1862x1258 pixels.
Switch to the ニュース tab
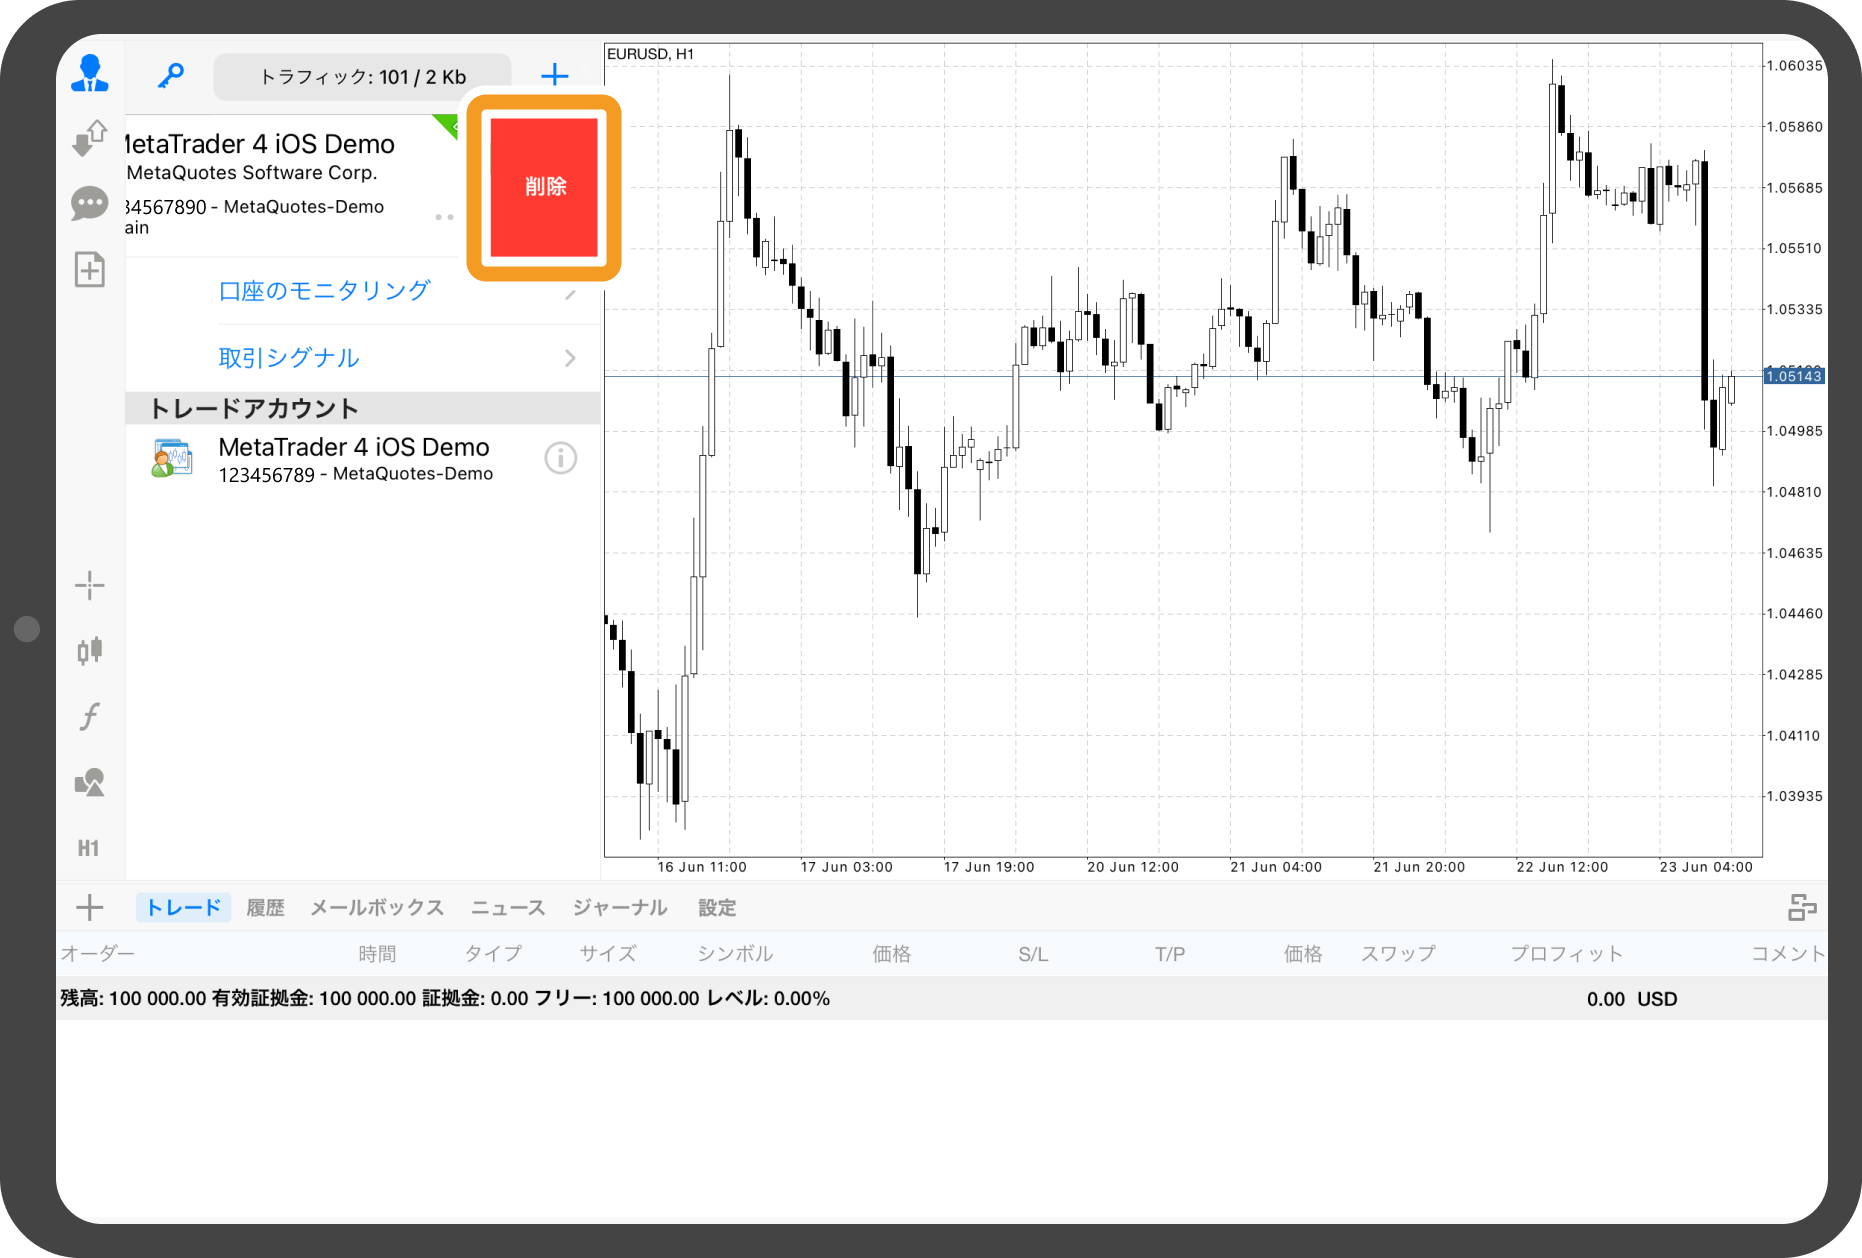[x=508, y=908]
